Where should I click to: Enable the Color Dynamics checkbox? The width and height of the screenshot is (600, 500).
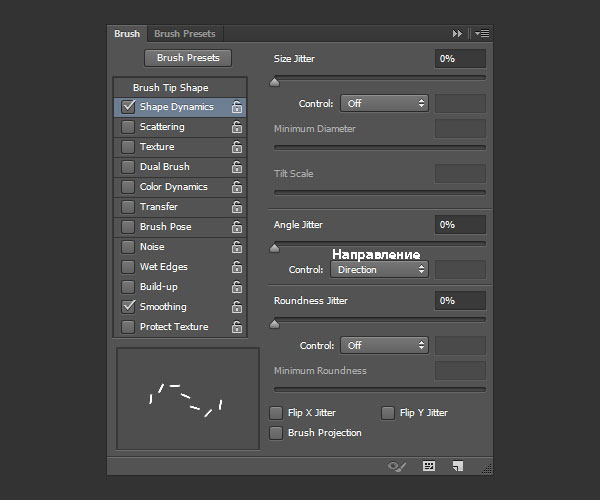tap(128, 187)
